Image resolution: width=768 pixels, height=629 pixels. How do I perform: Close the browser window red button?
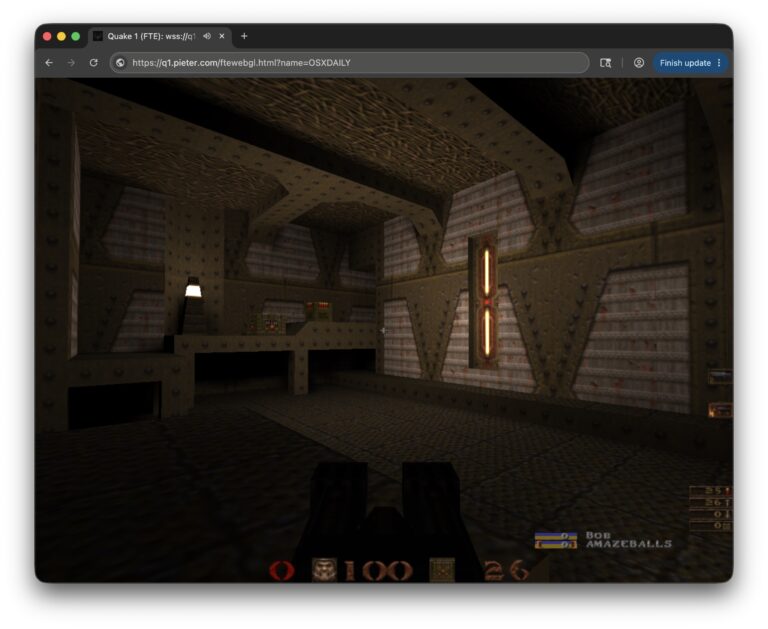tap(47, 36)
